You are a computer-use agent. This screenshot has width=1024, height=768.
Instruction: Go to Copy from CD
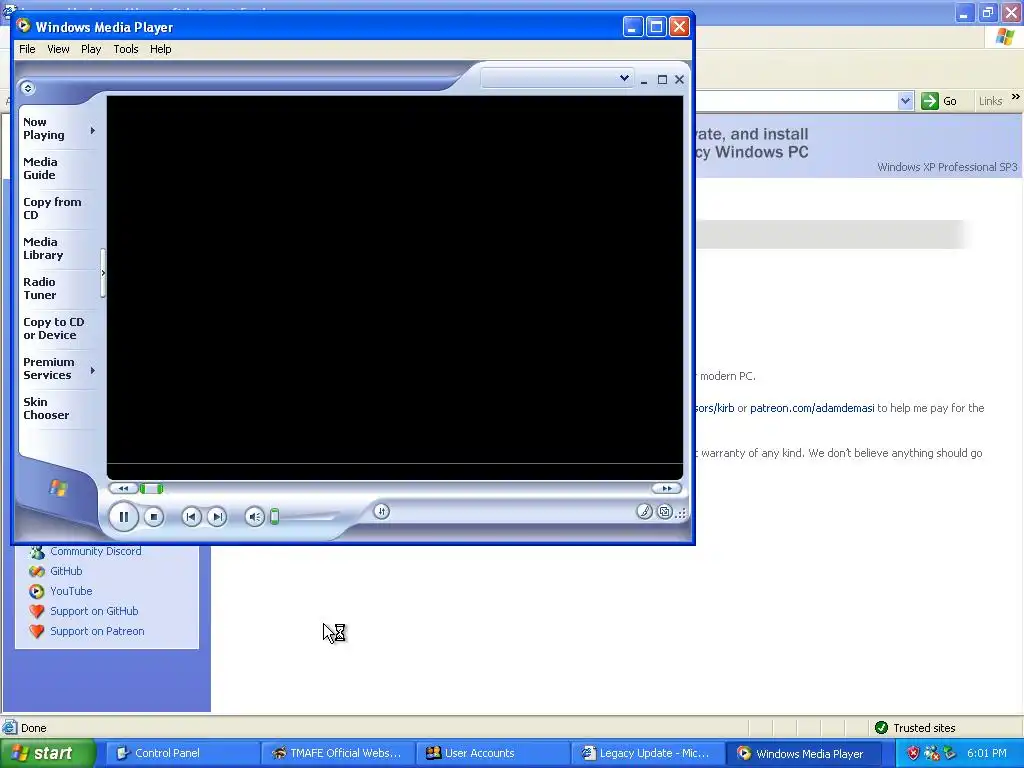click(x=52, y=208)
